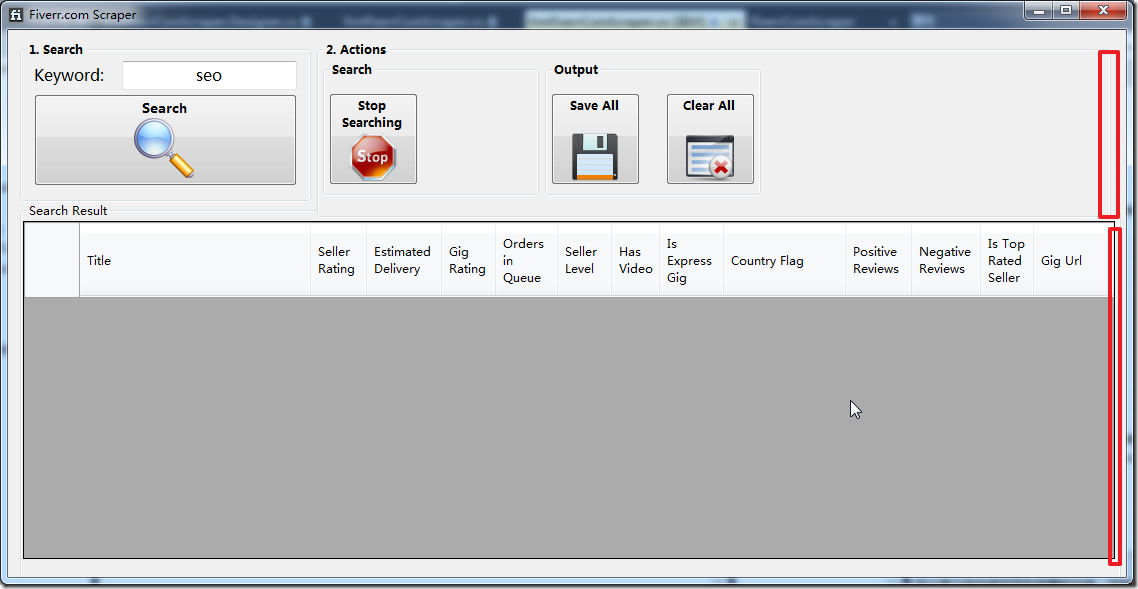
Task: Sort by Seller Rating column header
Action: pos(338,260)
